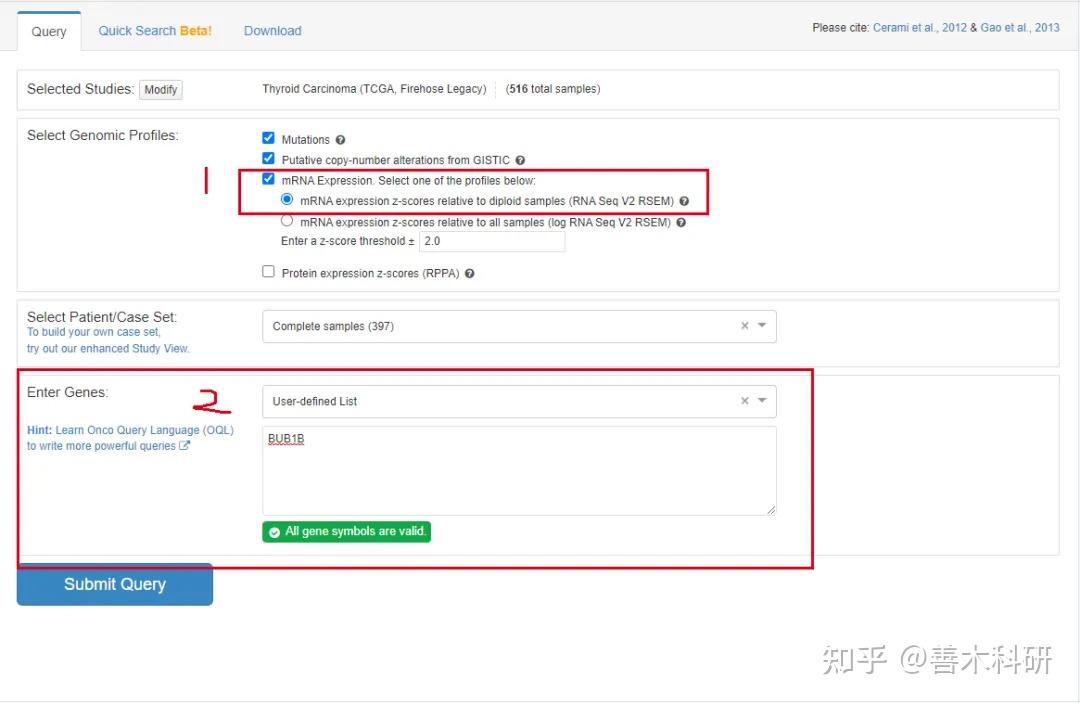Open help icon for all samples z-scores

coord(681,222)
